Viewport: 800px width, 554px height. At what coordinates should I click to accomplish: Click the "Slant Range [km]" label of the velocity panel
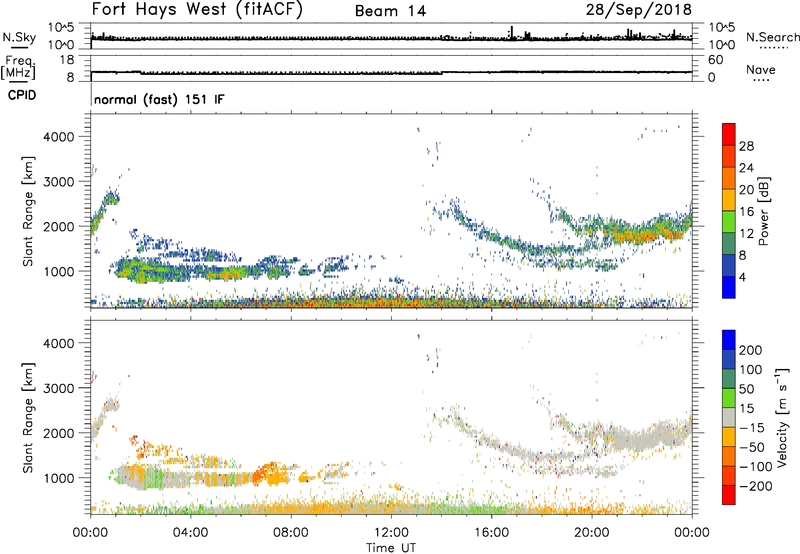click(x=28, y=418)
